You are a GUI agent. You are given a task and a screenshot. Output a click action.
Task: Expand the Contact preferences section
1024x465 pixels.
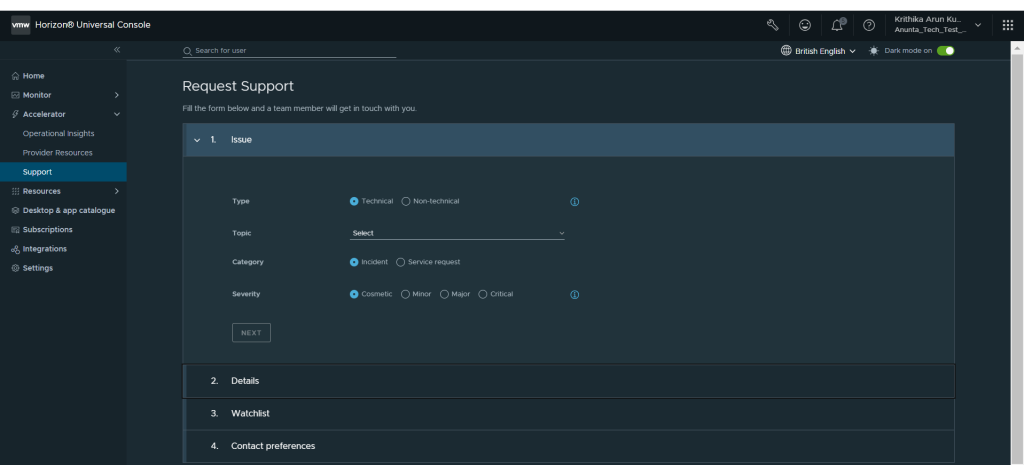coord(272,446)
